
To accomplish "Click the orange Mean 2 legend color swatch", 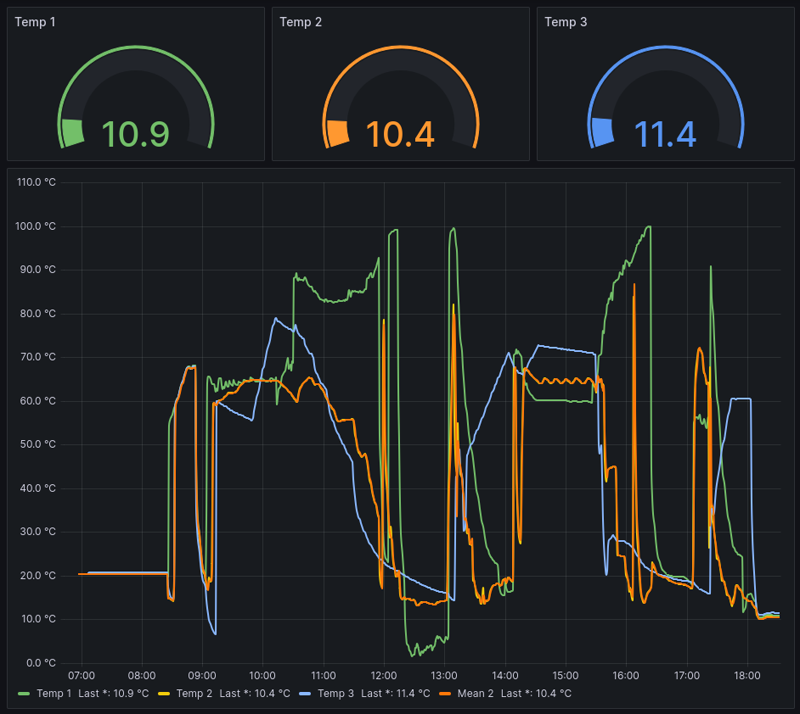I will tap(446, 693).
